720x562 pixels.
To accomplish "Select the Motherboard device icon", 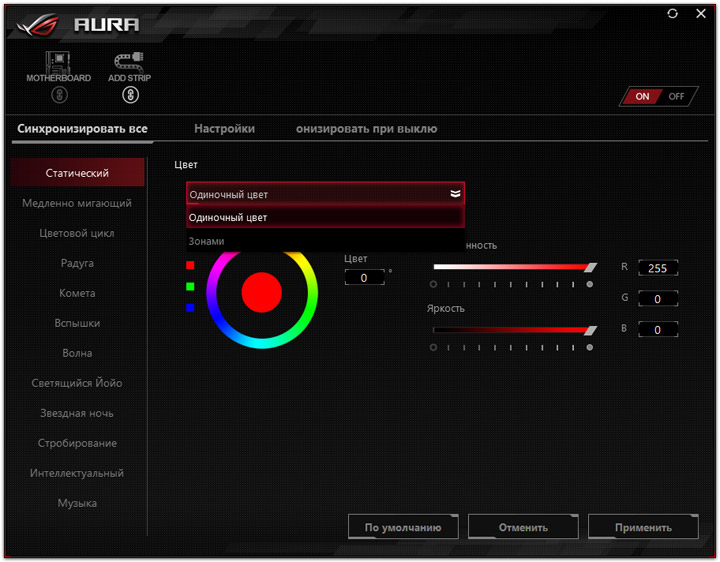I will (x=58, y=62).
